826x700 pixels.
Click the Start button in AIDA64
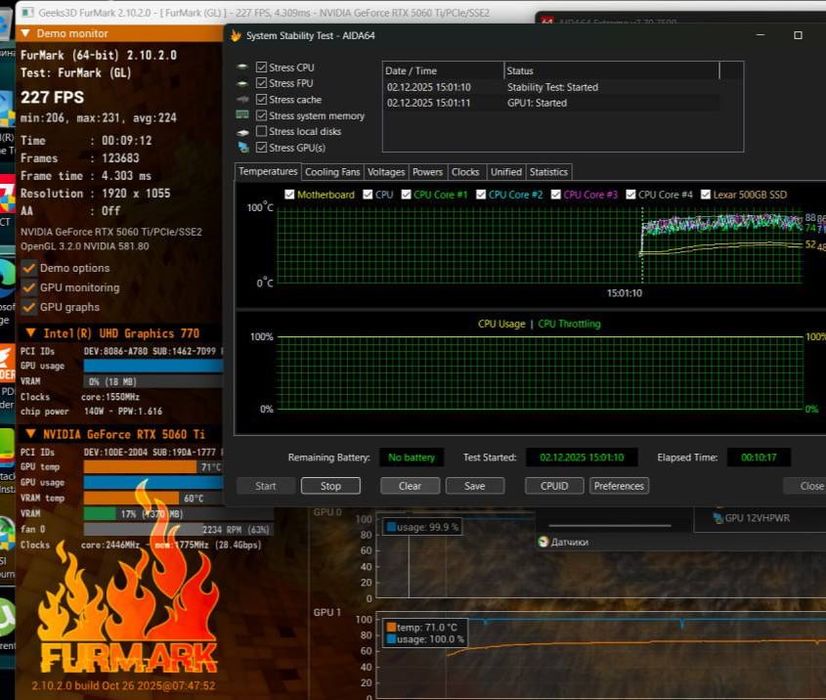266,486
